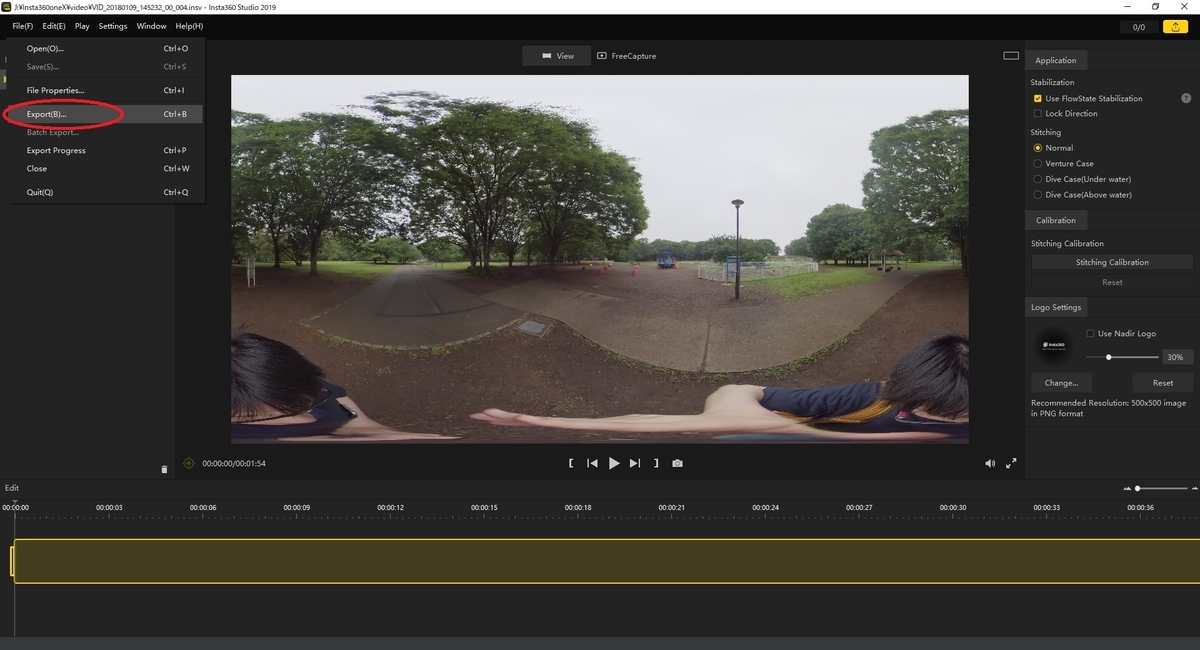Screen dimensions: 1200x650
Task: Open the Edit(E) menu
Action: [54, 26]
